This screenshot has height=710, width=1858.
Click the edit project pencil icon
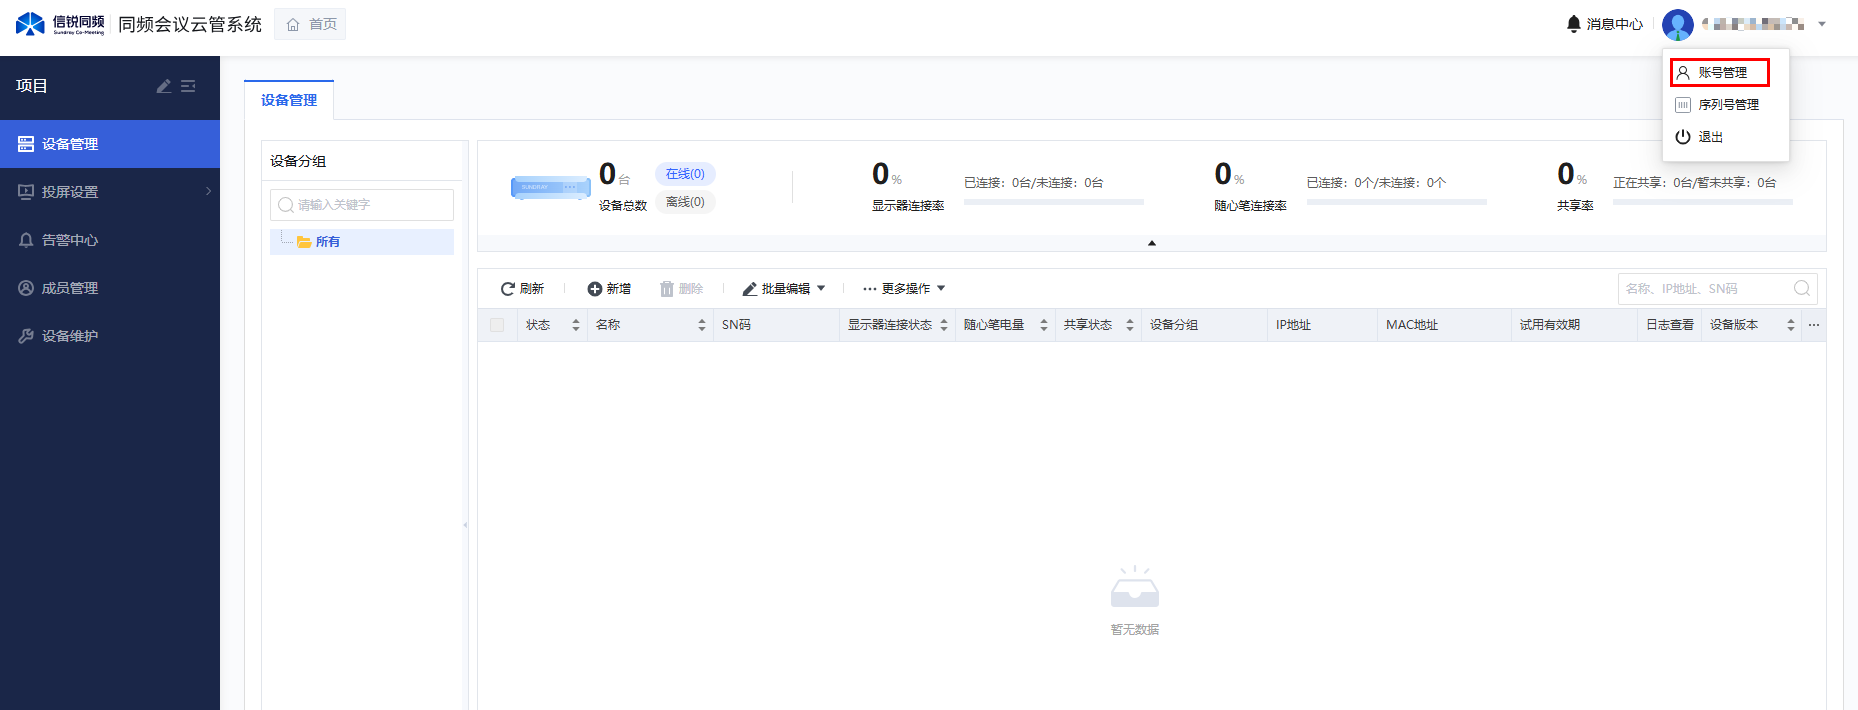click(164, 87)
